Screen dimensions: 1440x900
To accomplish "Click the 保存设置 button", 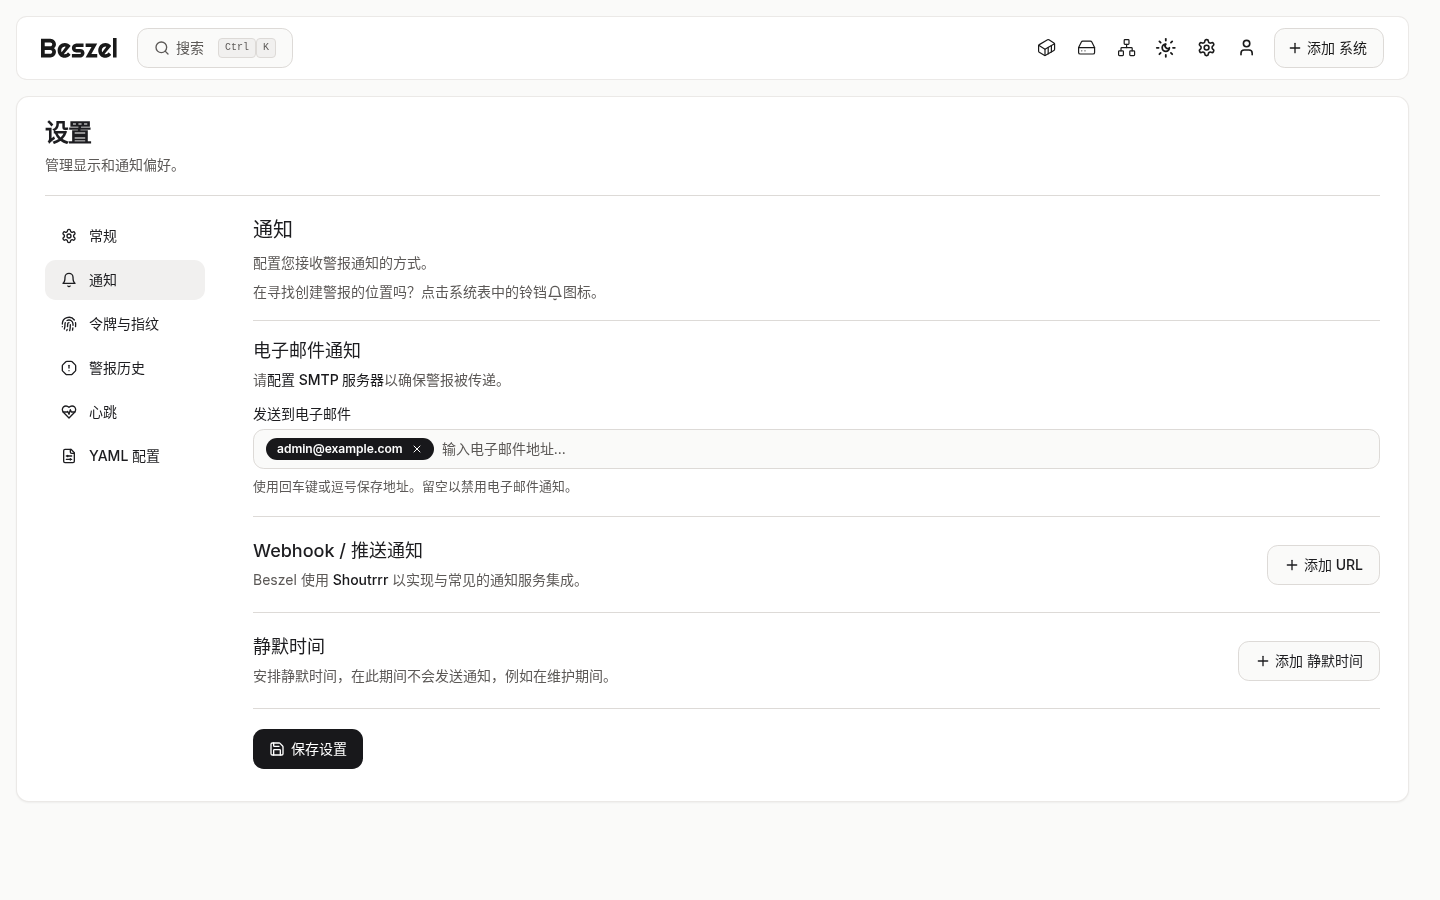I will [308, 749].
